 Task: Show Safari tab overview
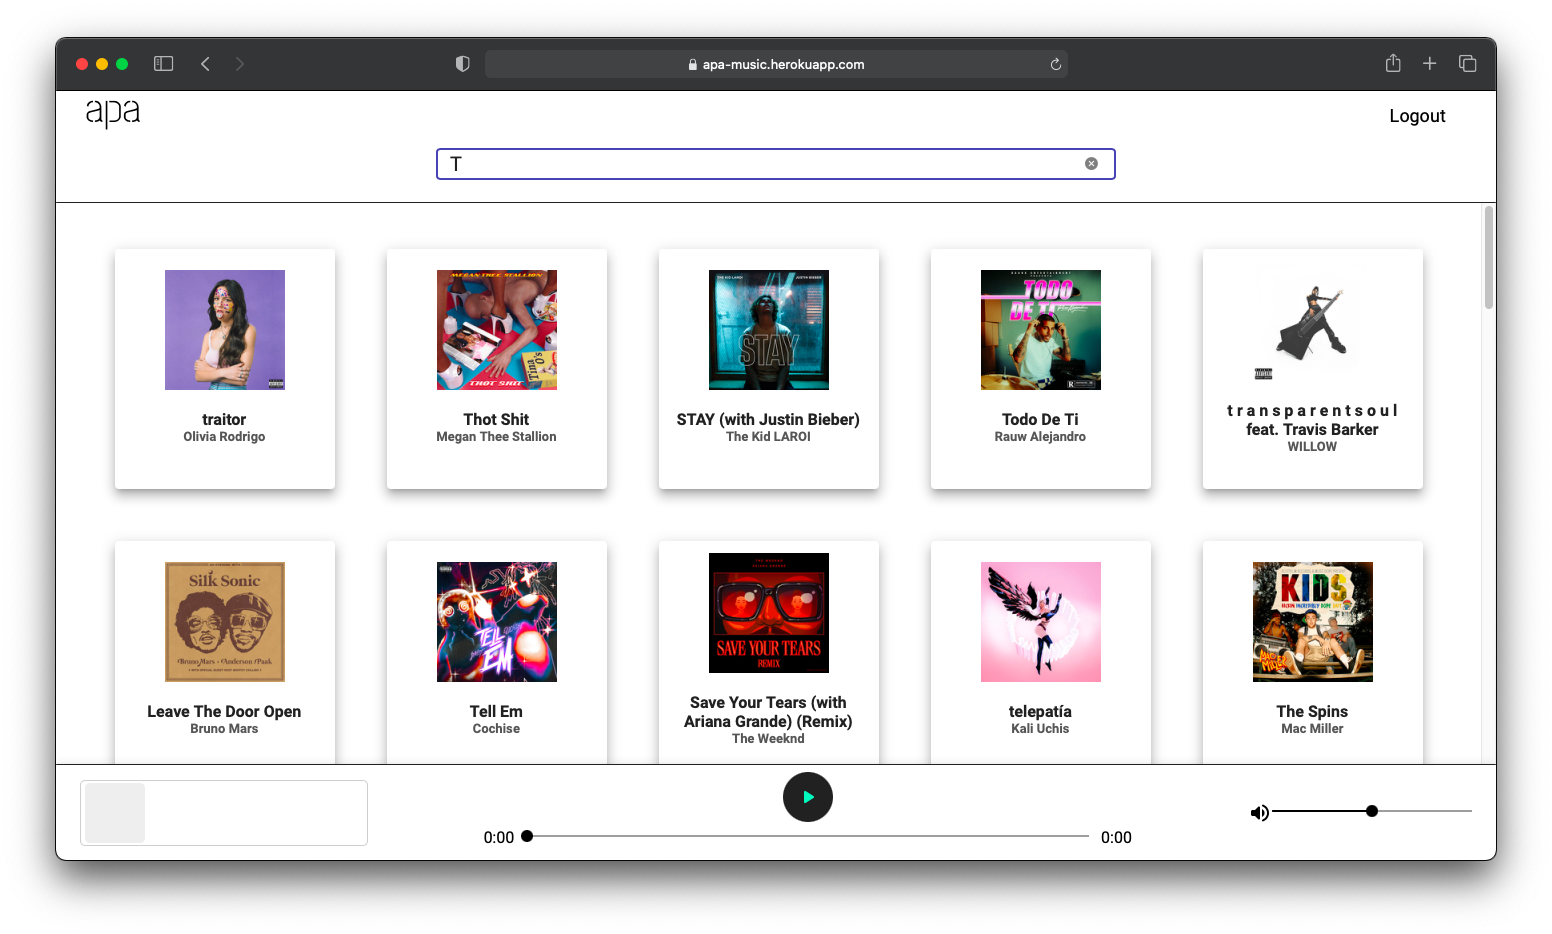[x=1467, y=63]
